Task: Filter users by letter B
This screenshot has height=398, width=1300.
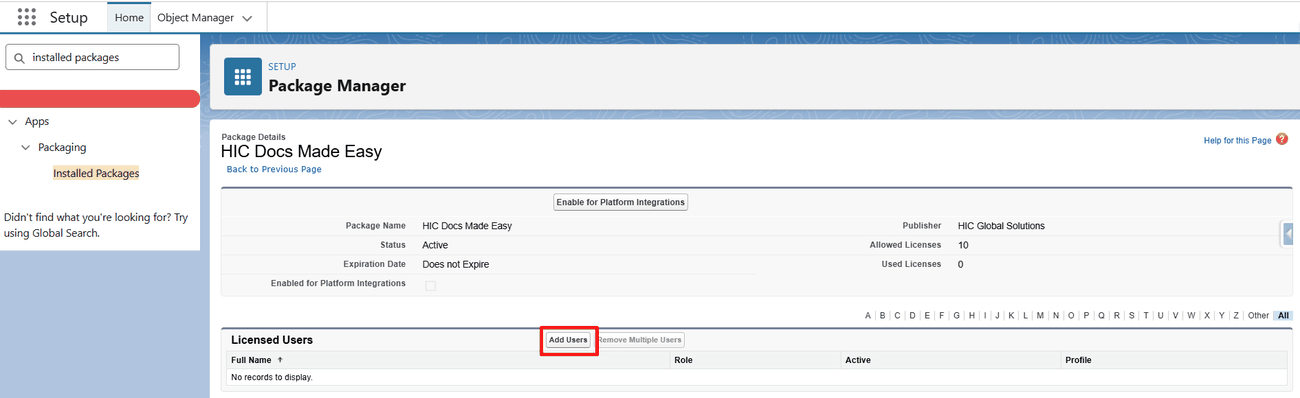Action: pos(883,316)
